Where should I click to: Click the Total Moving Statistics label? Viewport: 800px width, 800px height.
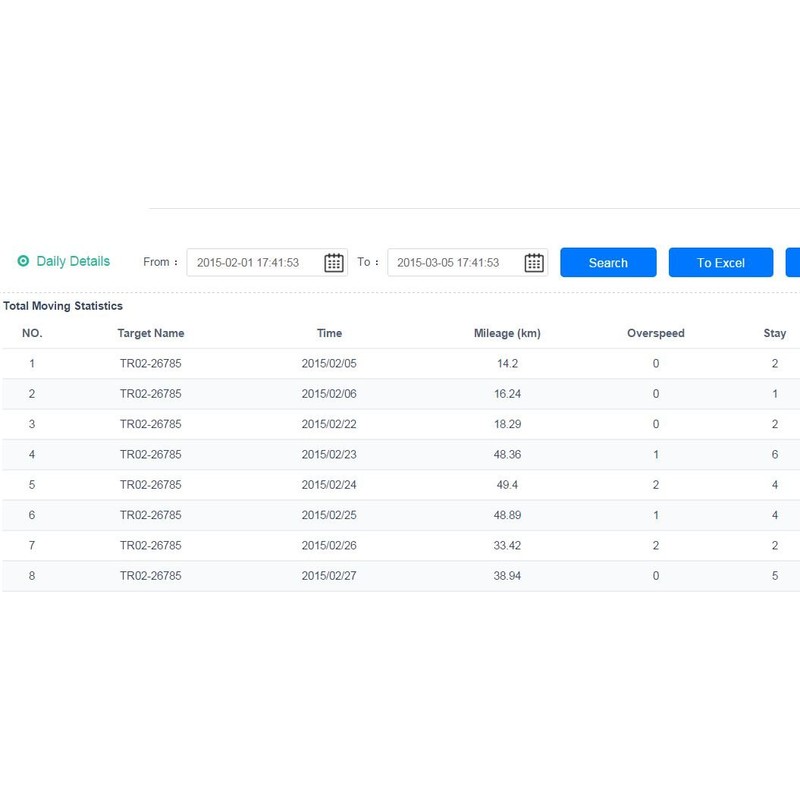click(63, 305)
